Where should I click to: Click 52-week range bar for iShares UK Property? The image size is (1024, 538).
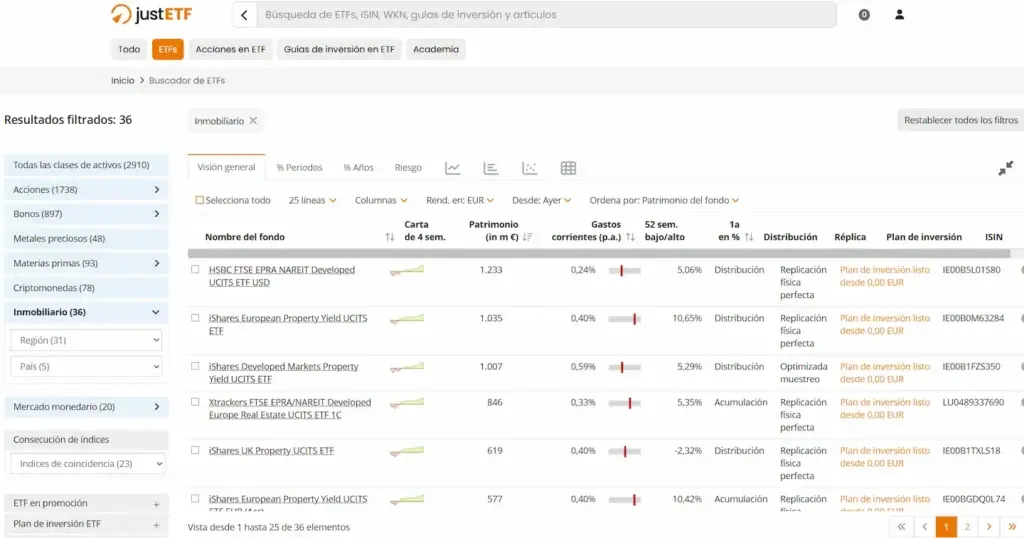[624, 451]
